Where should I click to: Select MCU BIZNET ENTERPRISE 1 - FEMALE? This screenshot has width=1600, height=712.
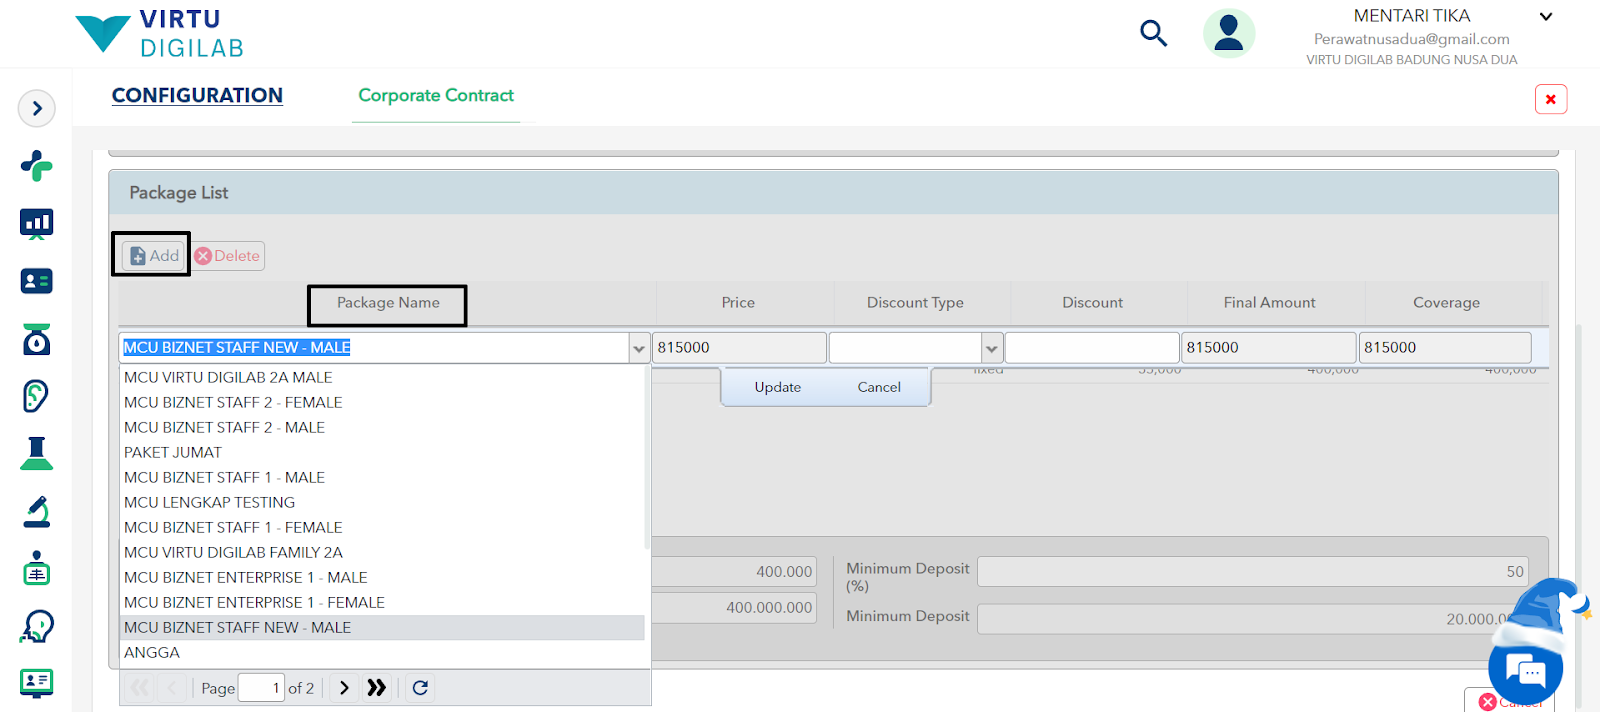382,602
